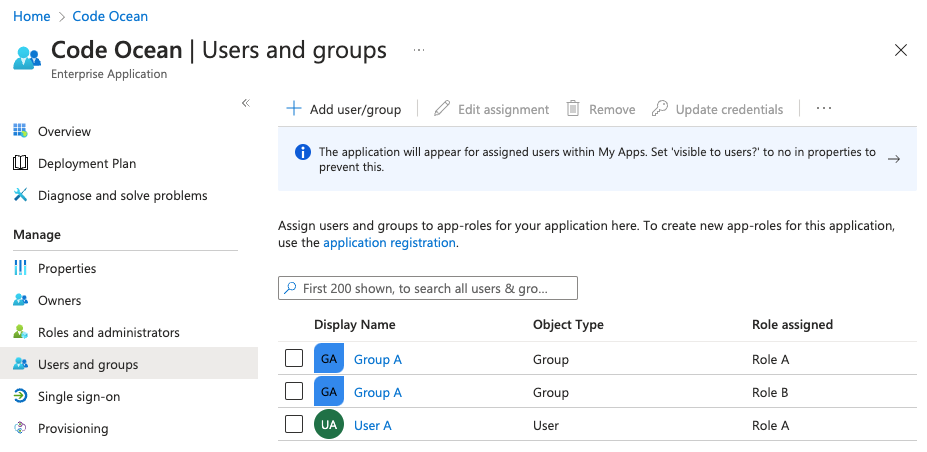
Task: Collapse the left navigation menu
Action: click(x=245, y=103)
